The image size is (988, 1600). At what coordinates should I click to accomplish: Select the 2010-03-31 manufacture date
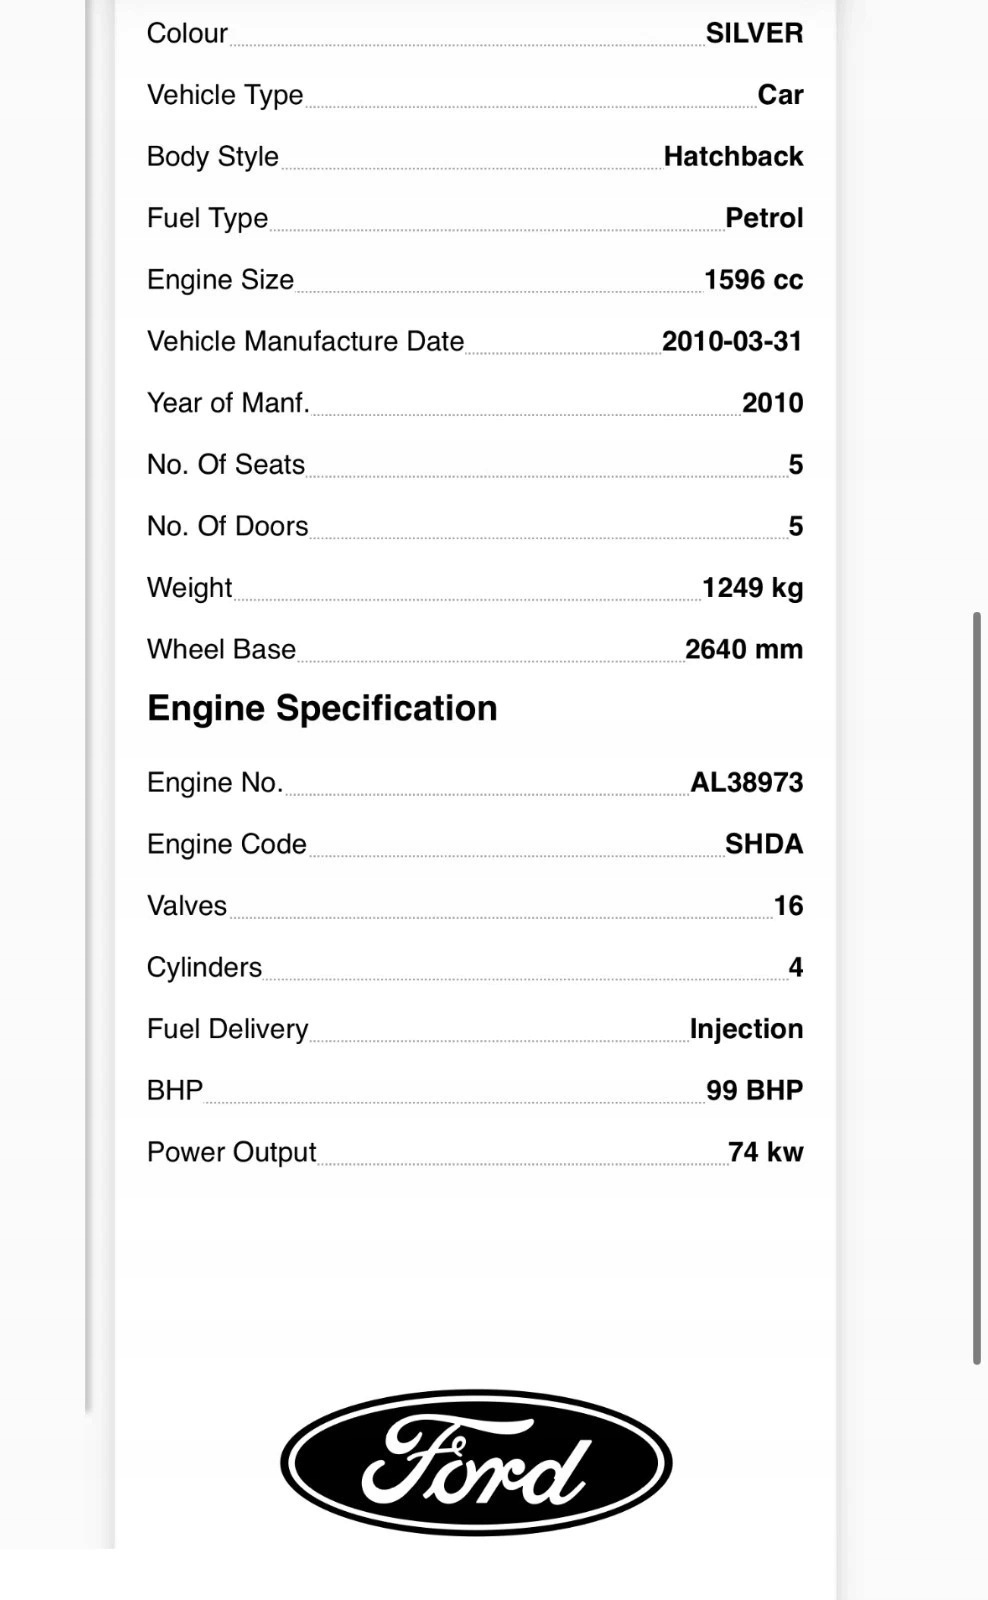pos(732,341)
